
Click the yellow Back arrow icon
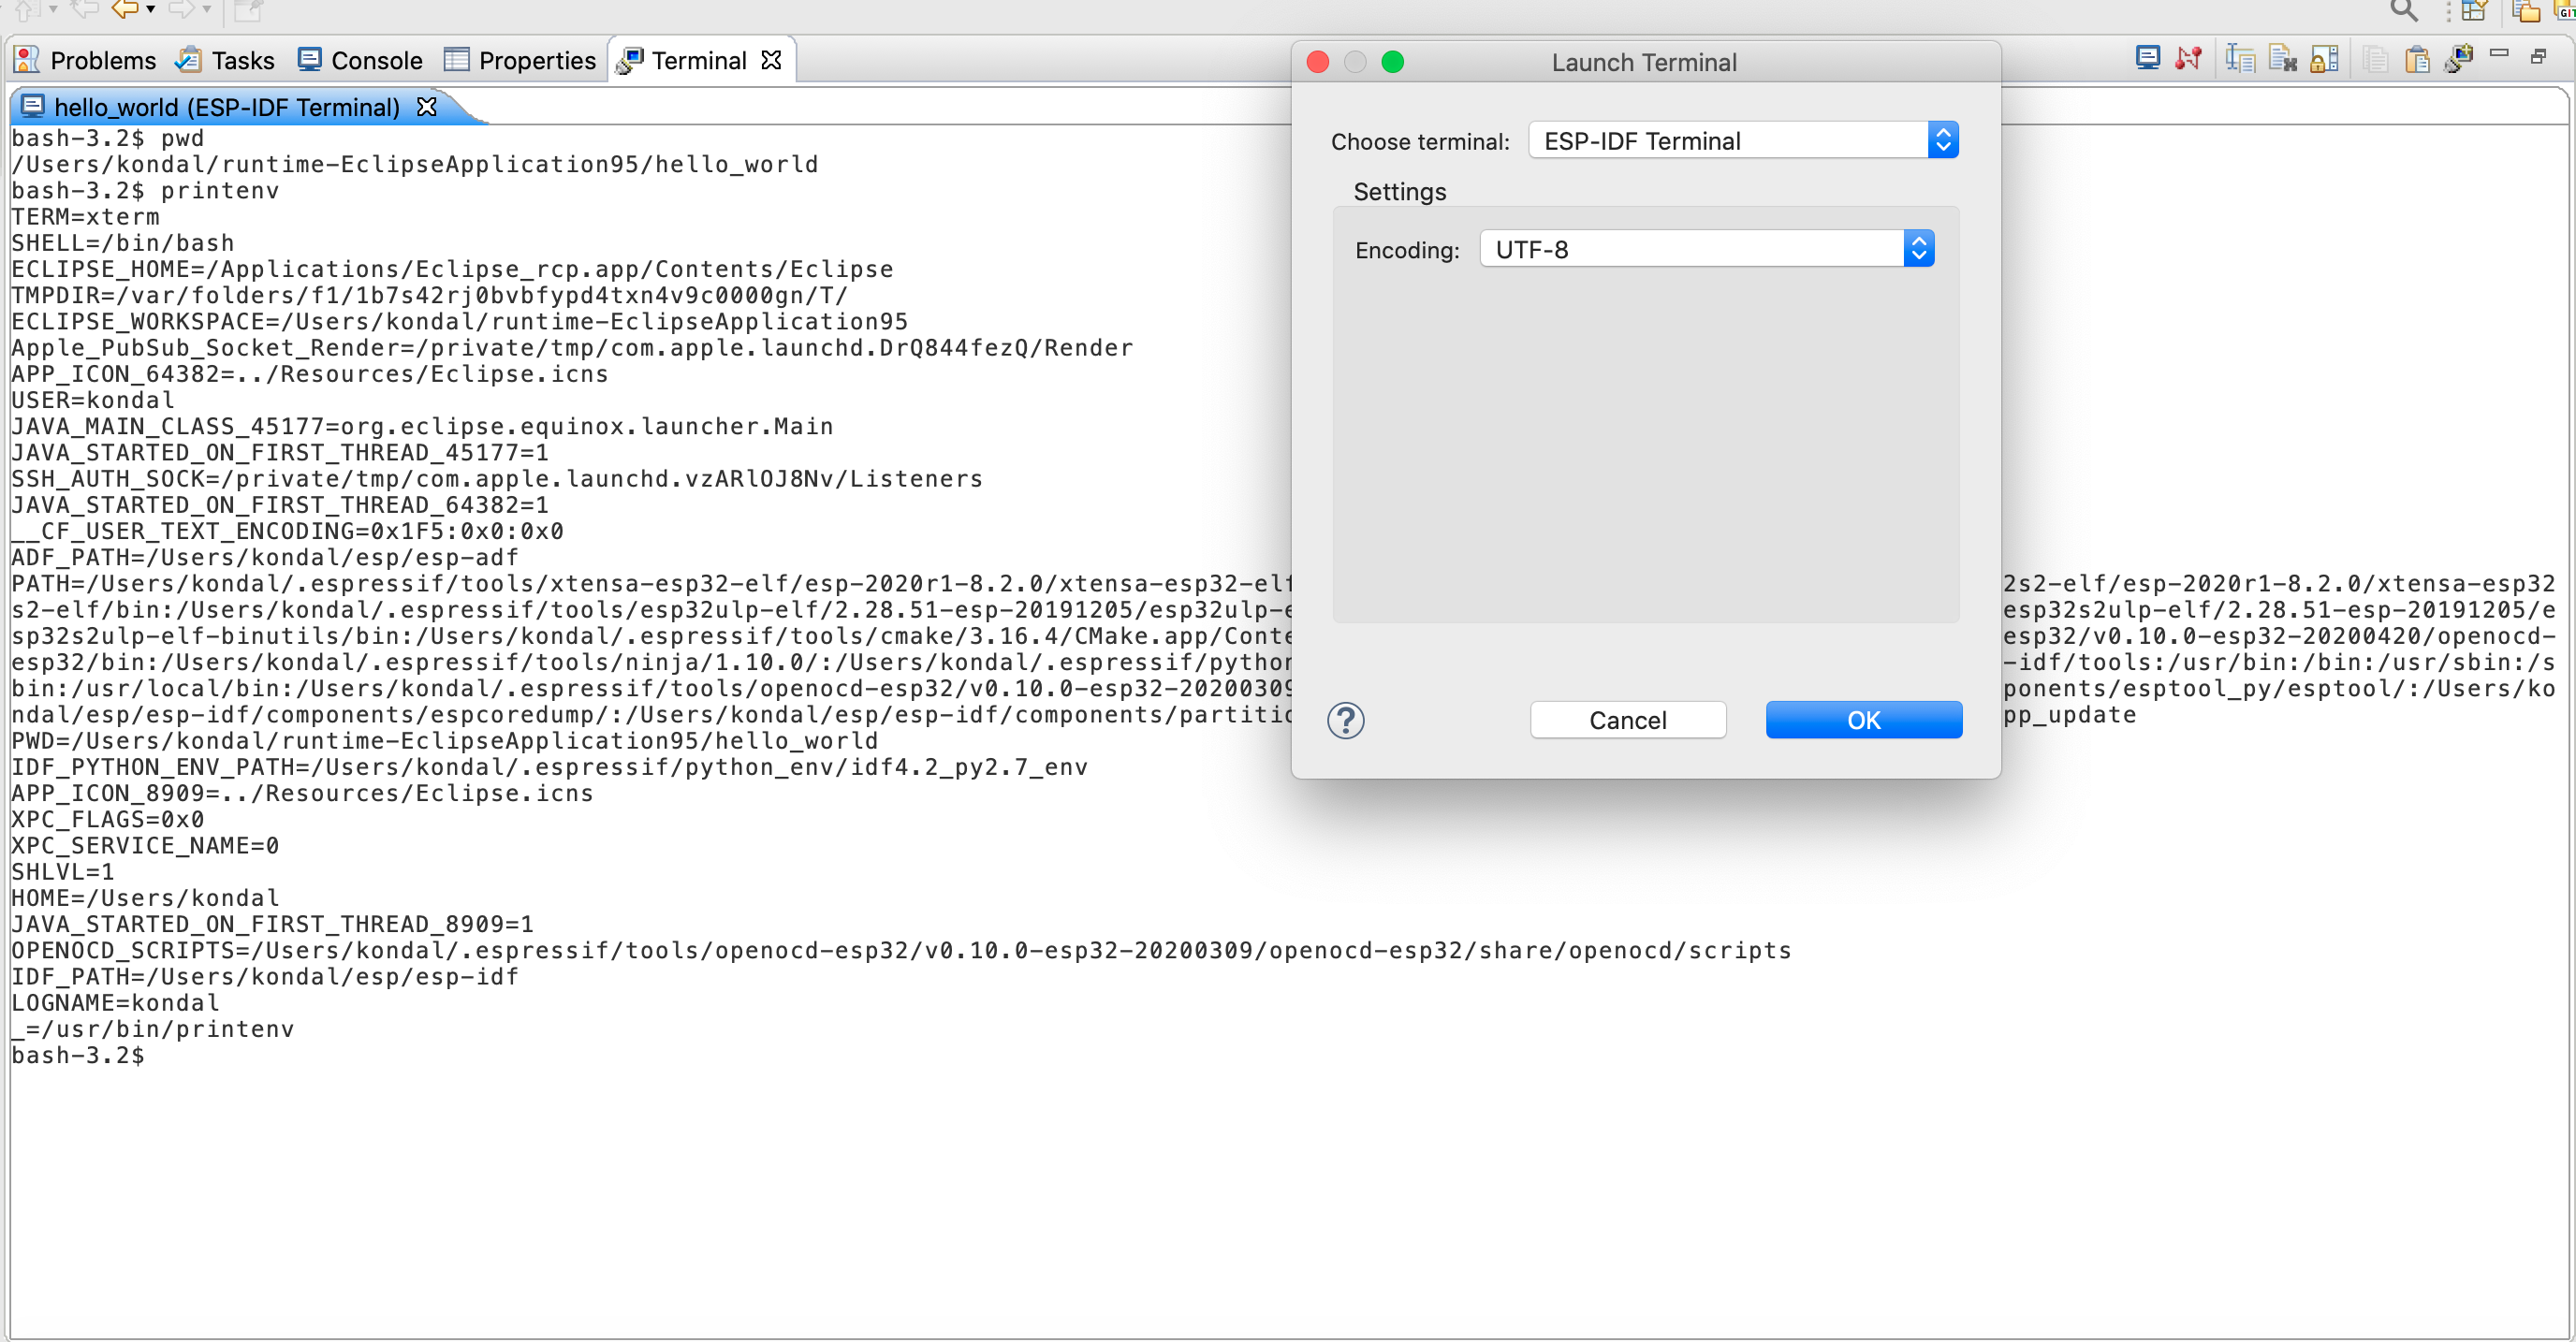tap(124, 10)
